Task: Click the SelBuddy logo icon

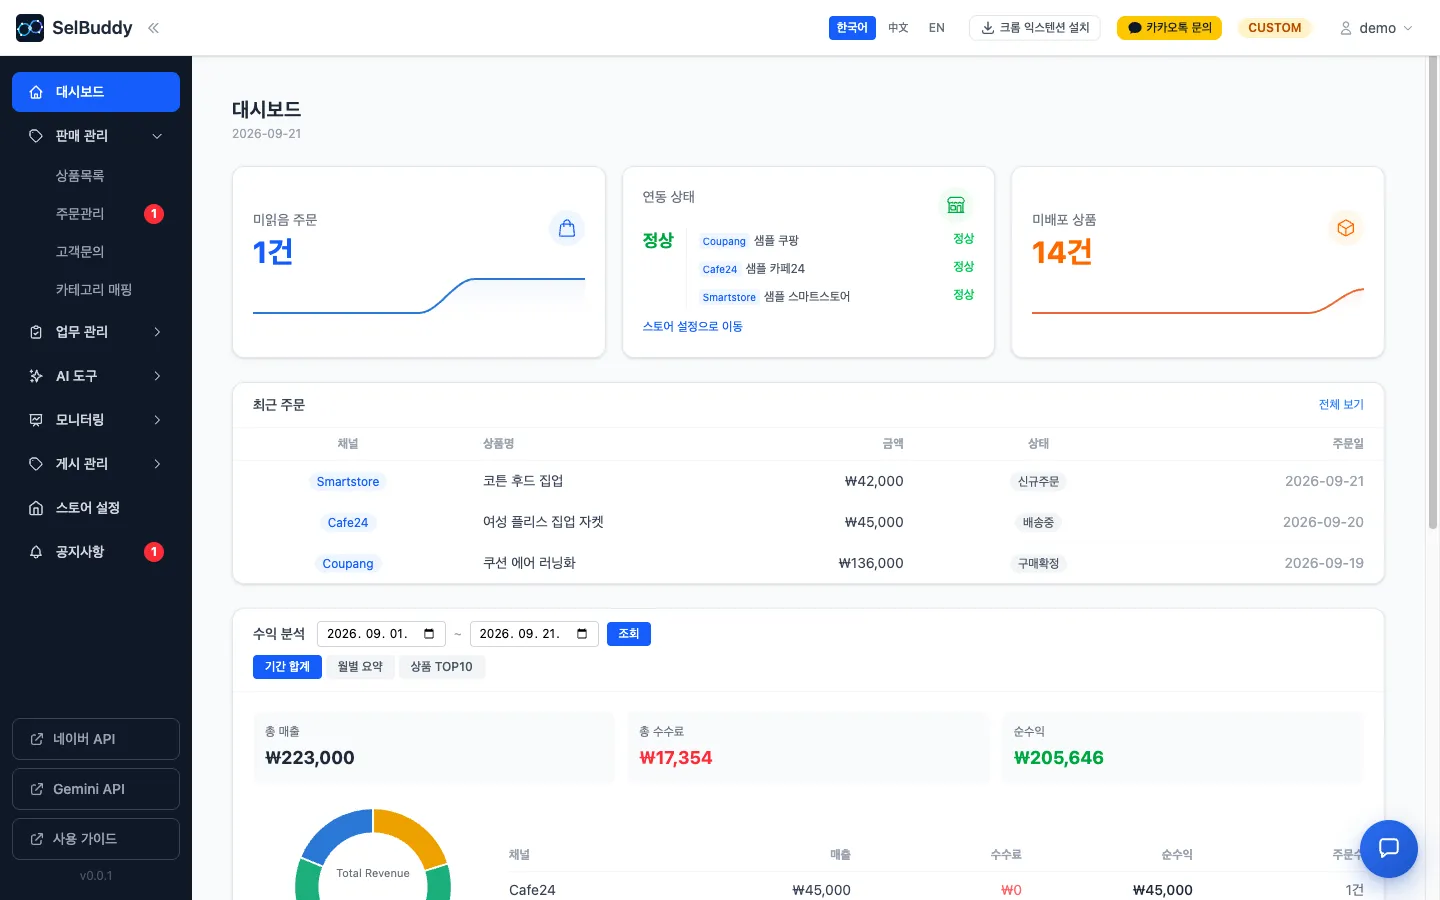Action: click(x=30, y=28)
